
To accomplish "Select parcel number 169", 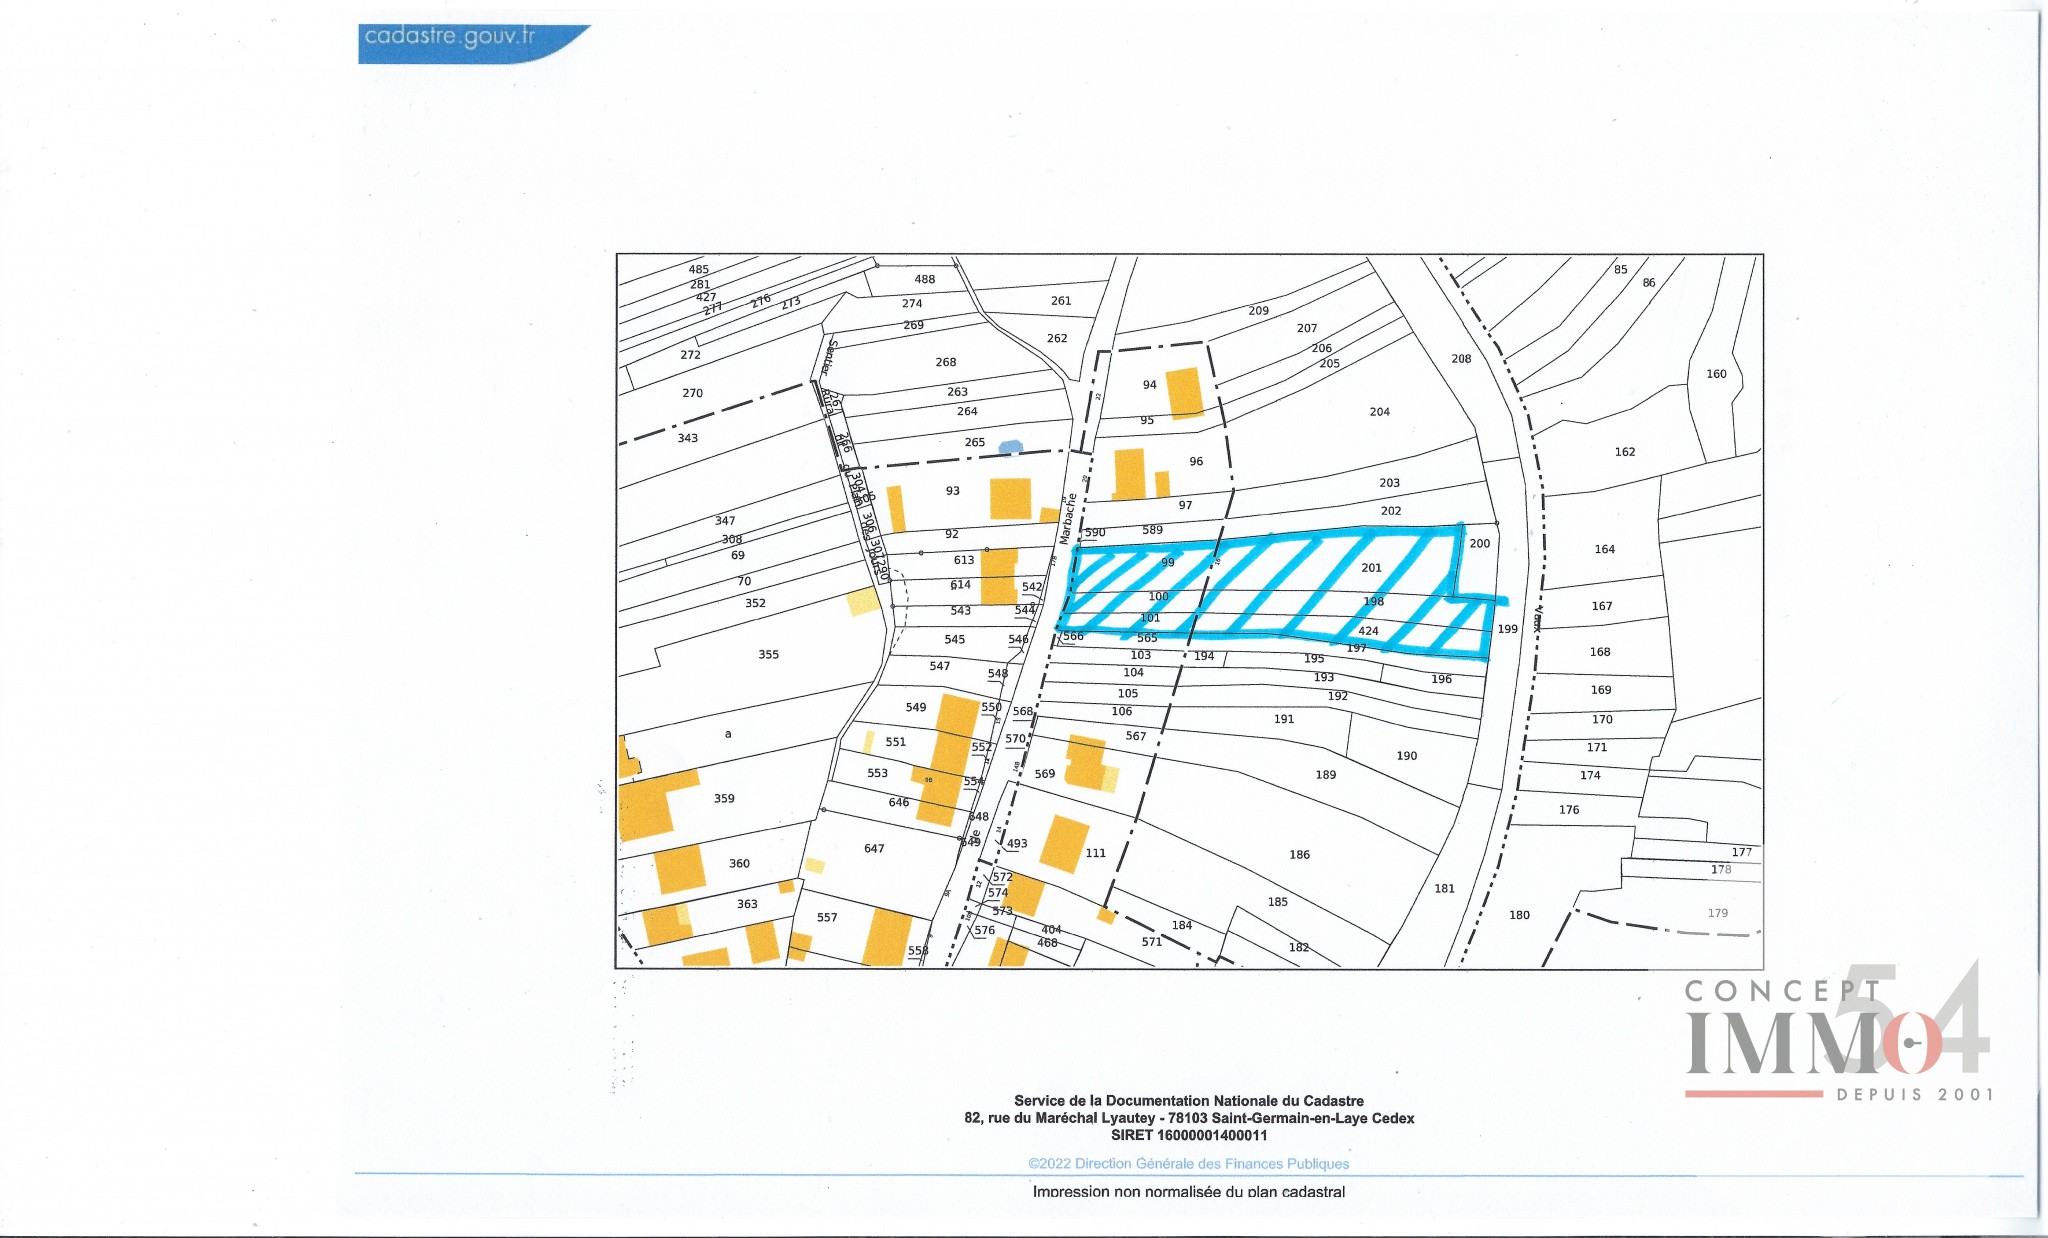I will pos(1601,690).
